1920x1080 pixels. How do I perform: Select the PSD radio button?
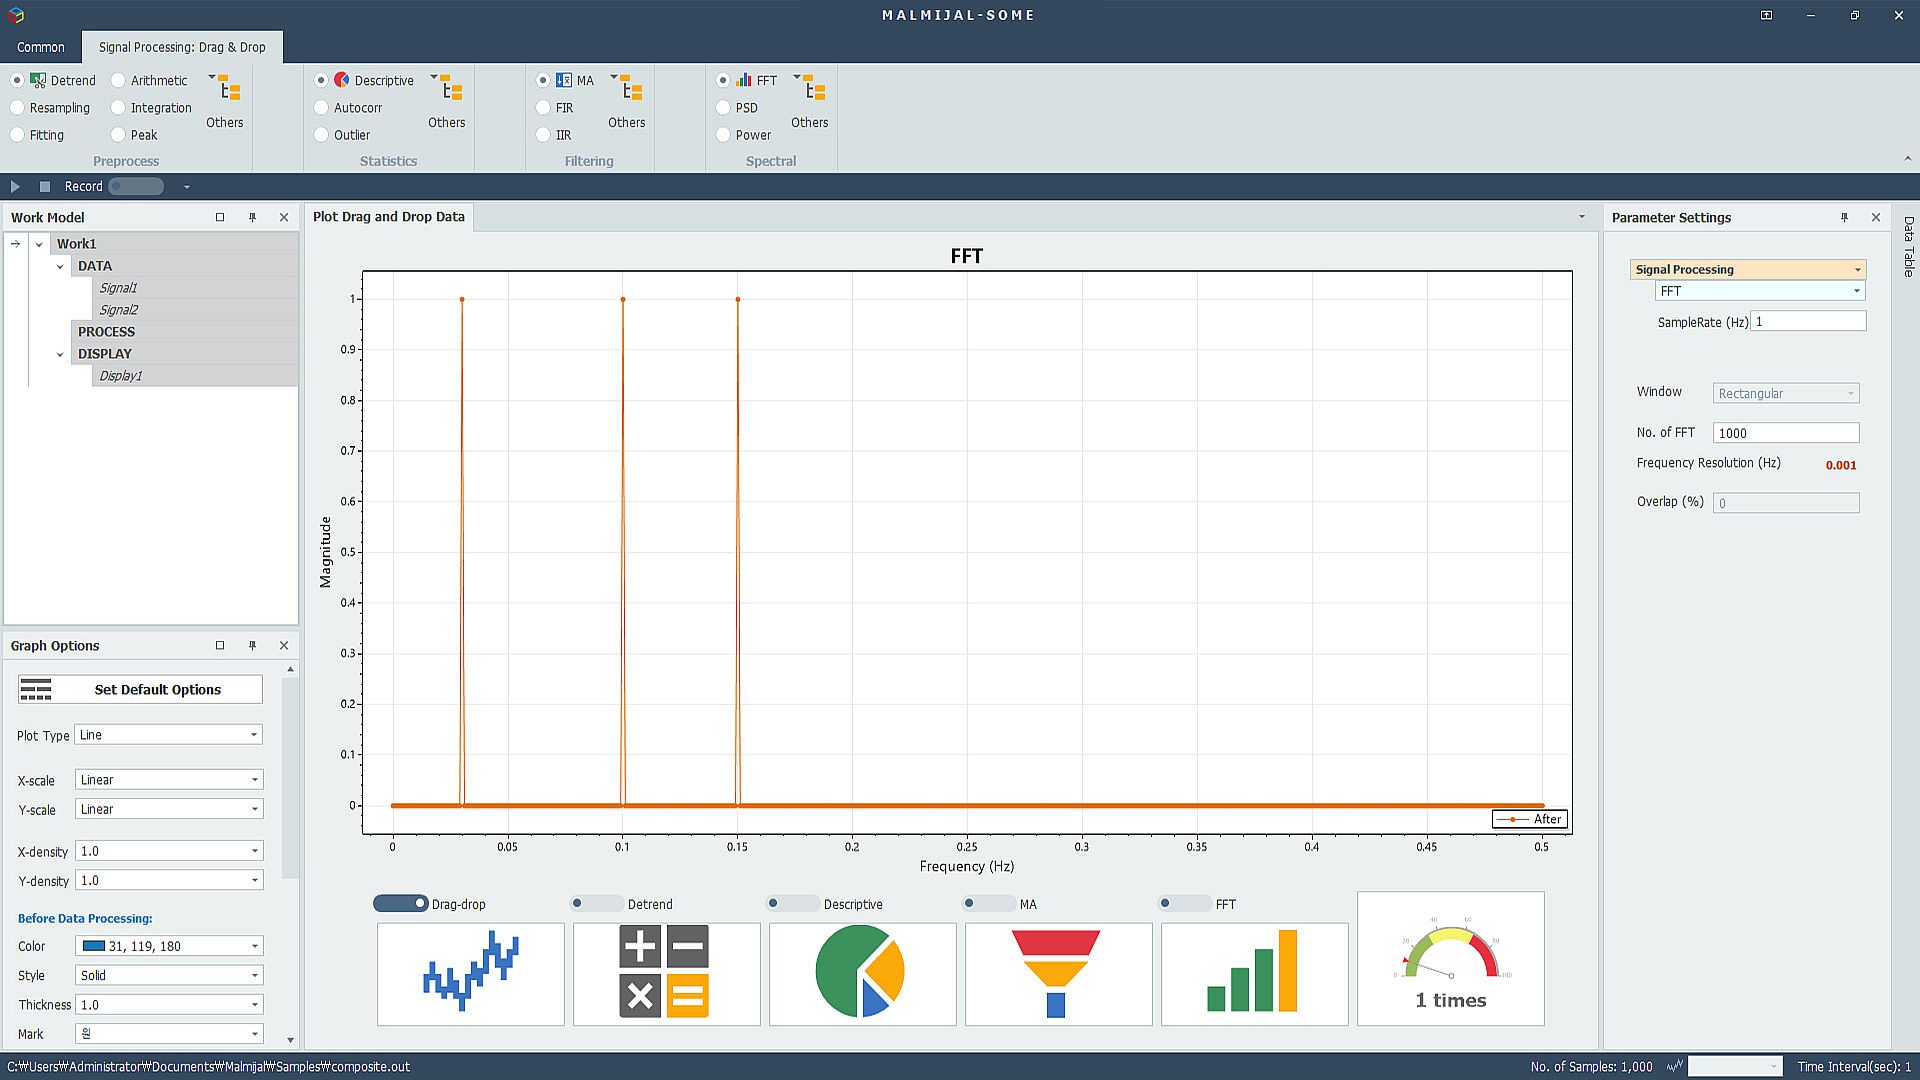tap(724, 108)
